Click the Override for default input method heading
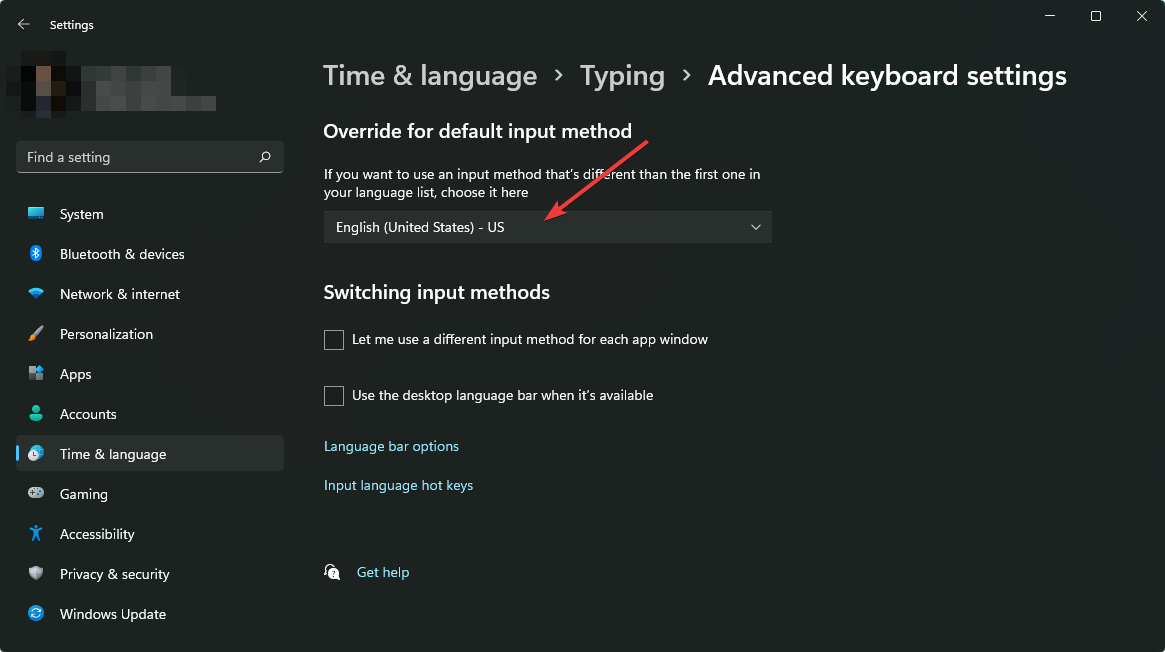This screenshot has height=652, width=1165. click(x=478, y=131)
